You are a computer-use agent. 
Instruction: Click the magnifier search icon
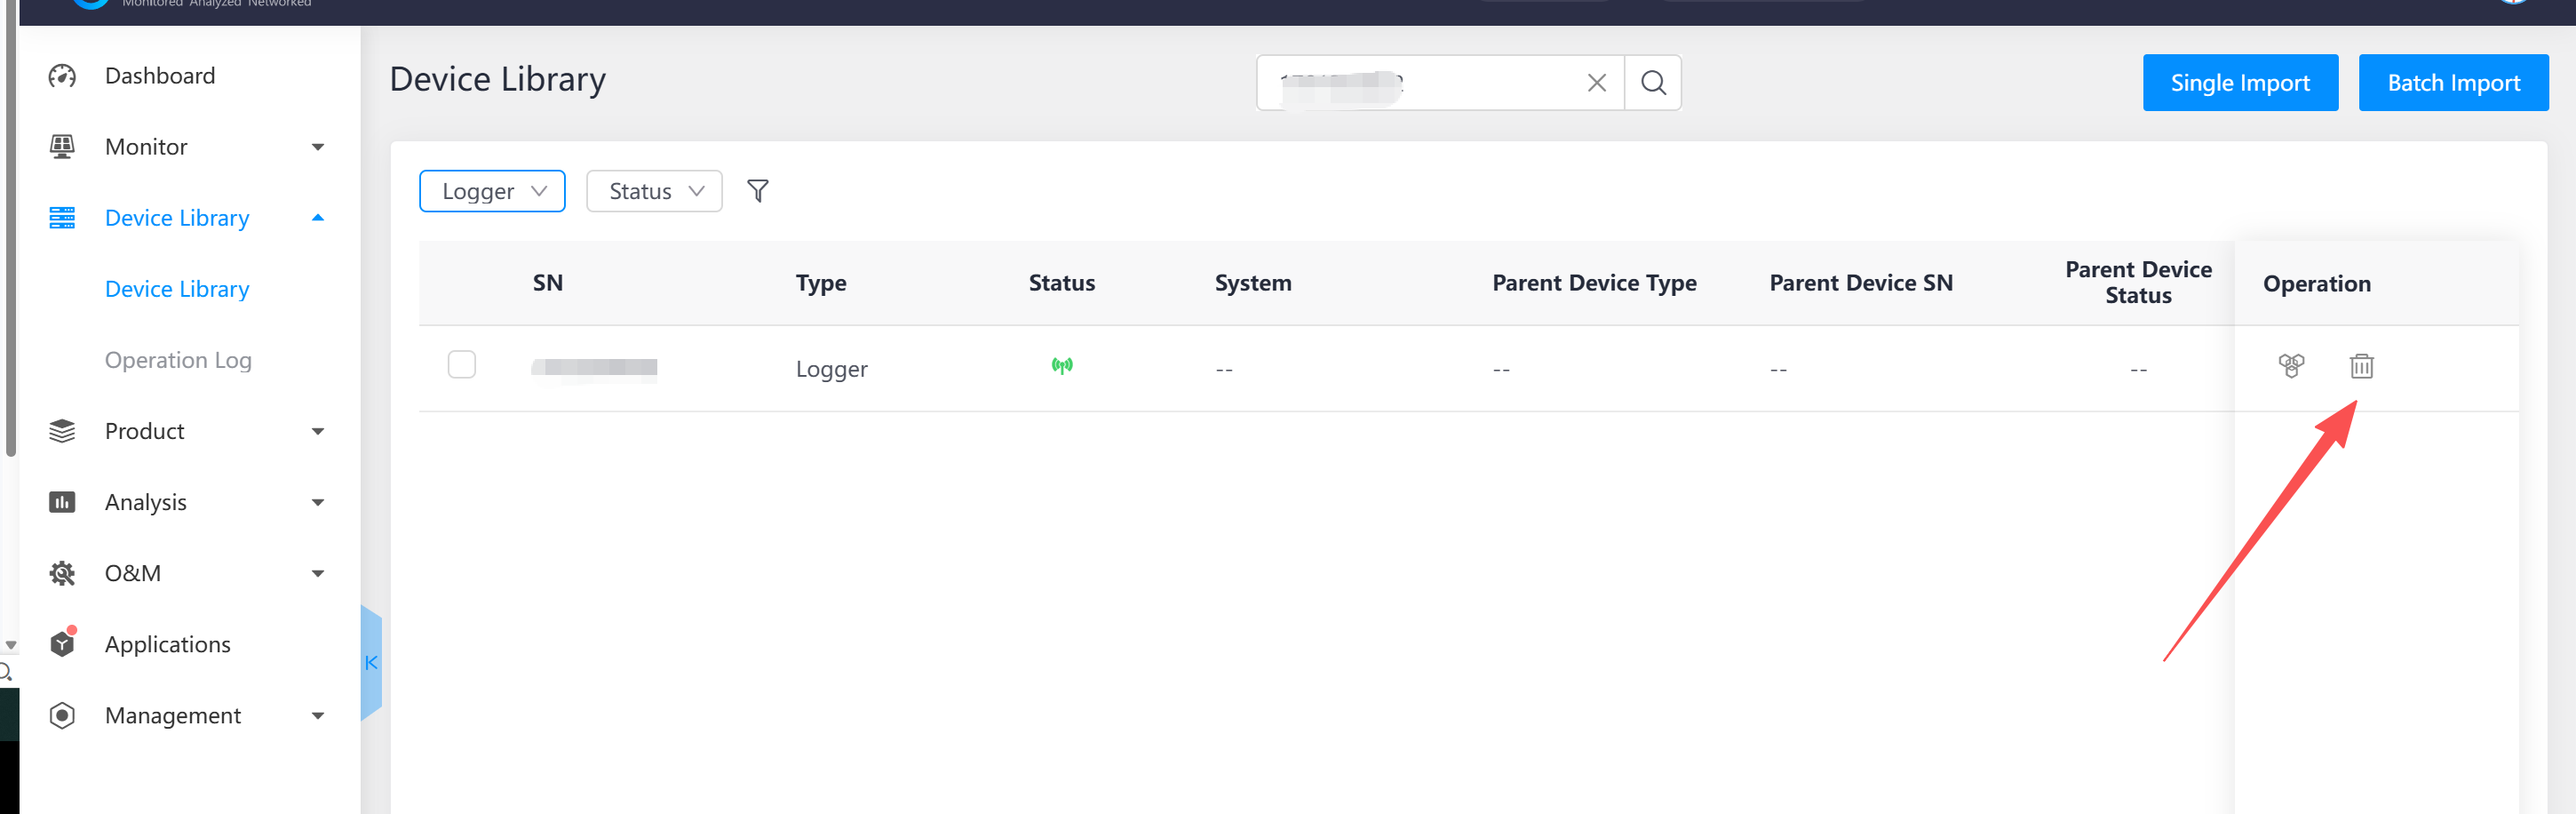click(1653, 83)
